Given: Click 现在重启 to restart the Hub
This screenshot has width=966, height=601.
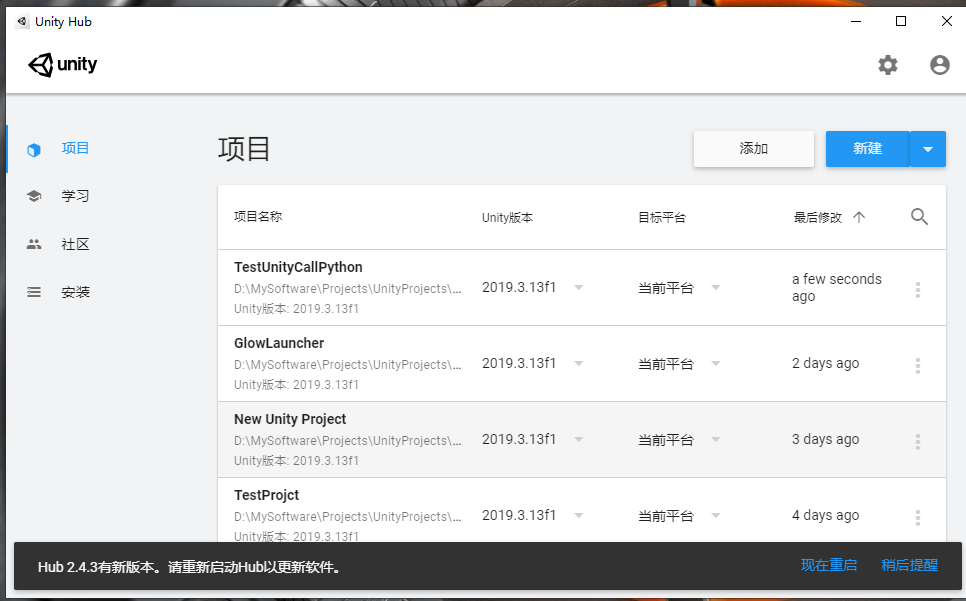Looking at the screenshot, I should [829, 565].
